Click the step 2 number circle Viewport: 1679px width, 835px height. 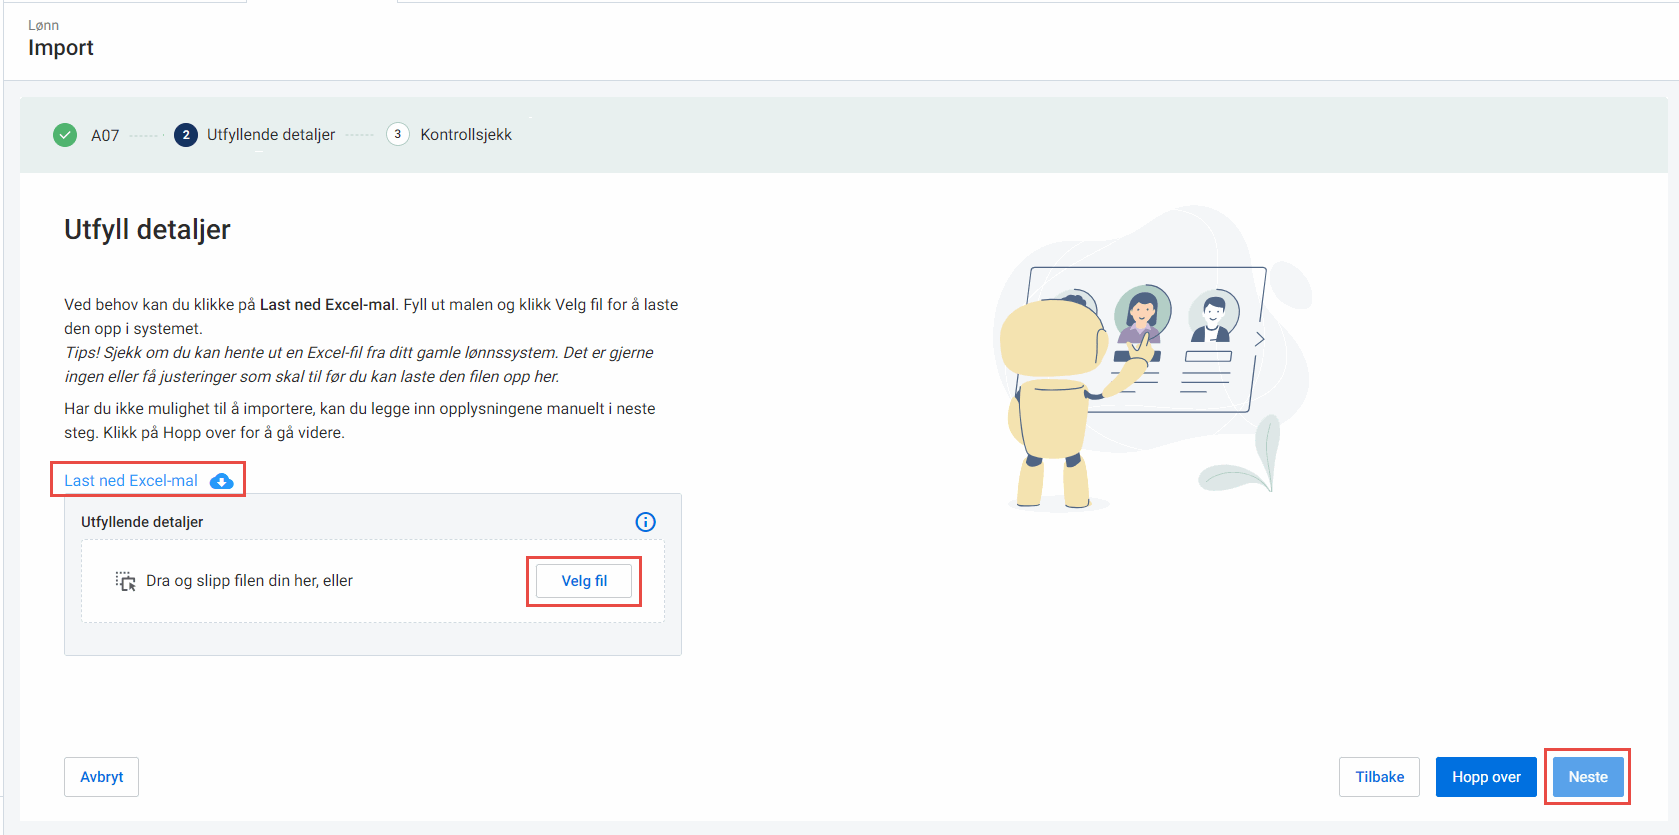185,135
